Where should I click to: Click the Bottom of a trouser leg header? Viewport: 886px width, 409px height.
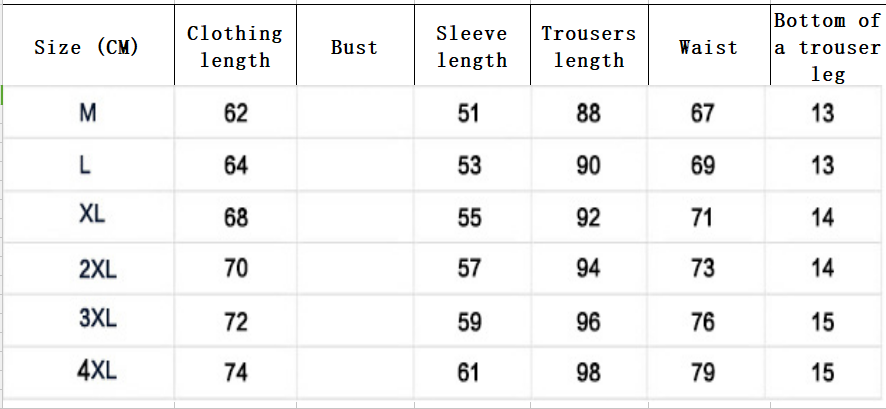coord(826,47)
